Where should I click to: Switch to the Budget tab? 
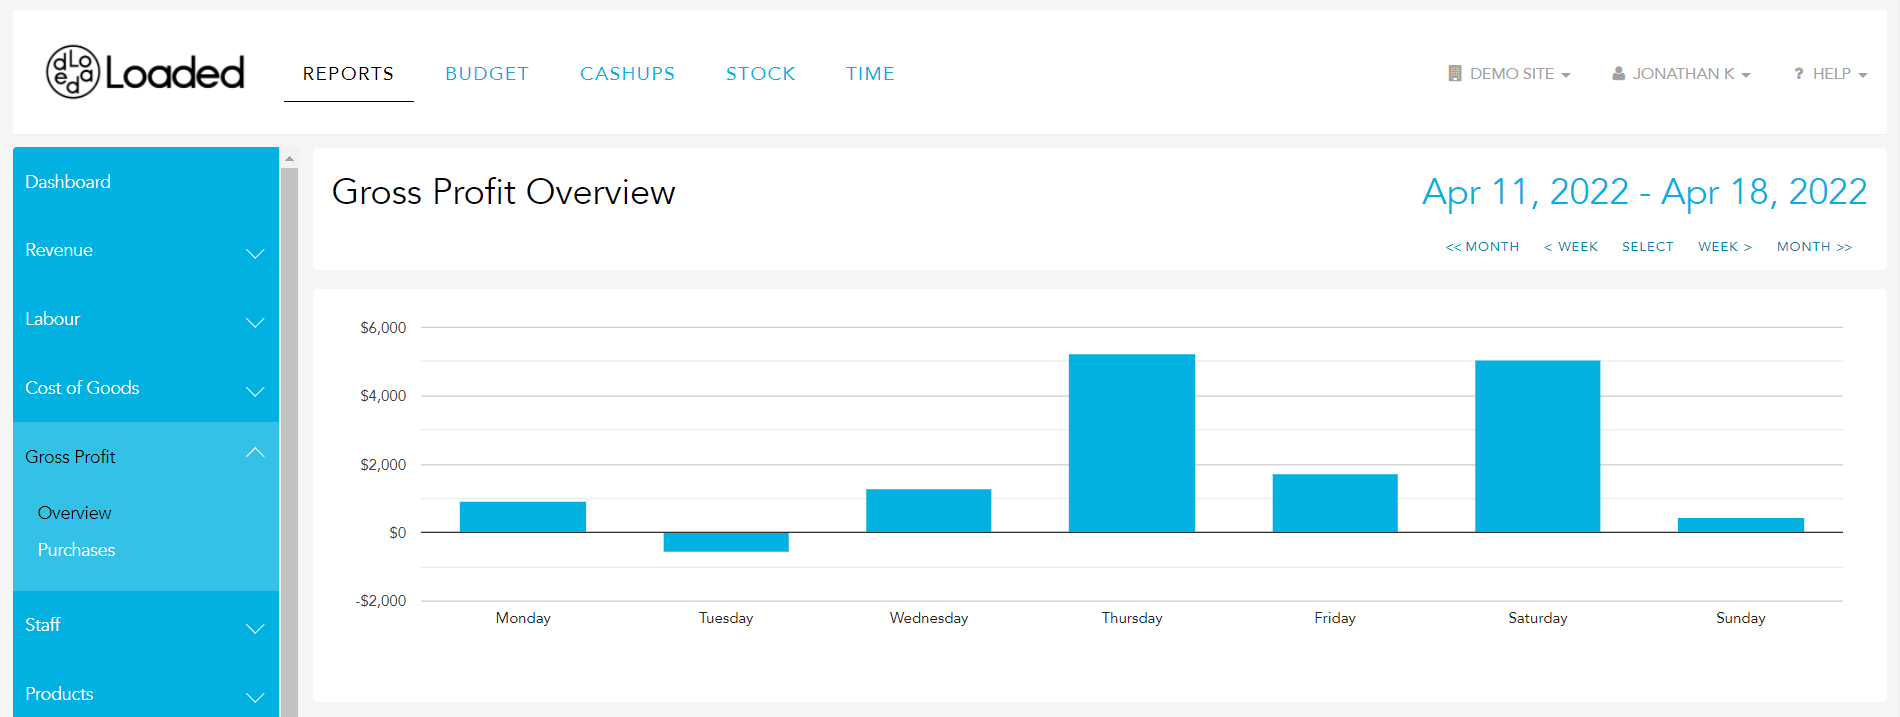coord(487,74)
